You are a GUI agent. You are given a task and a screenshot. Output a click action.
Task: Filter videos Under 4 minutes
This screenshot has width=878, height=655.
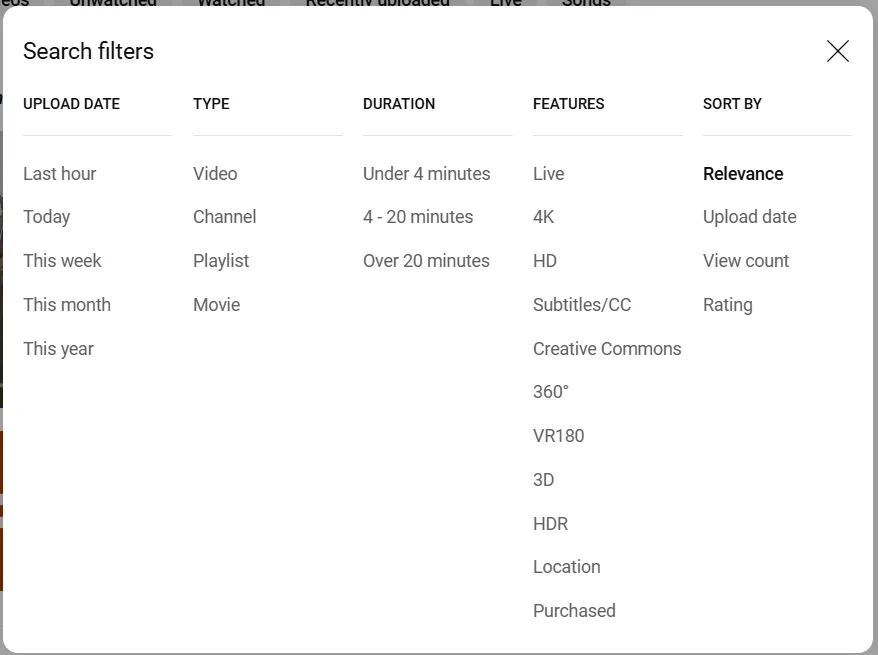tap(426, 173)
